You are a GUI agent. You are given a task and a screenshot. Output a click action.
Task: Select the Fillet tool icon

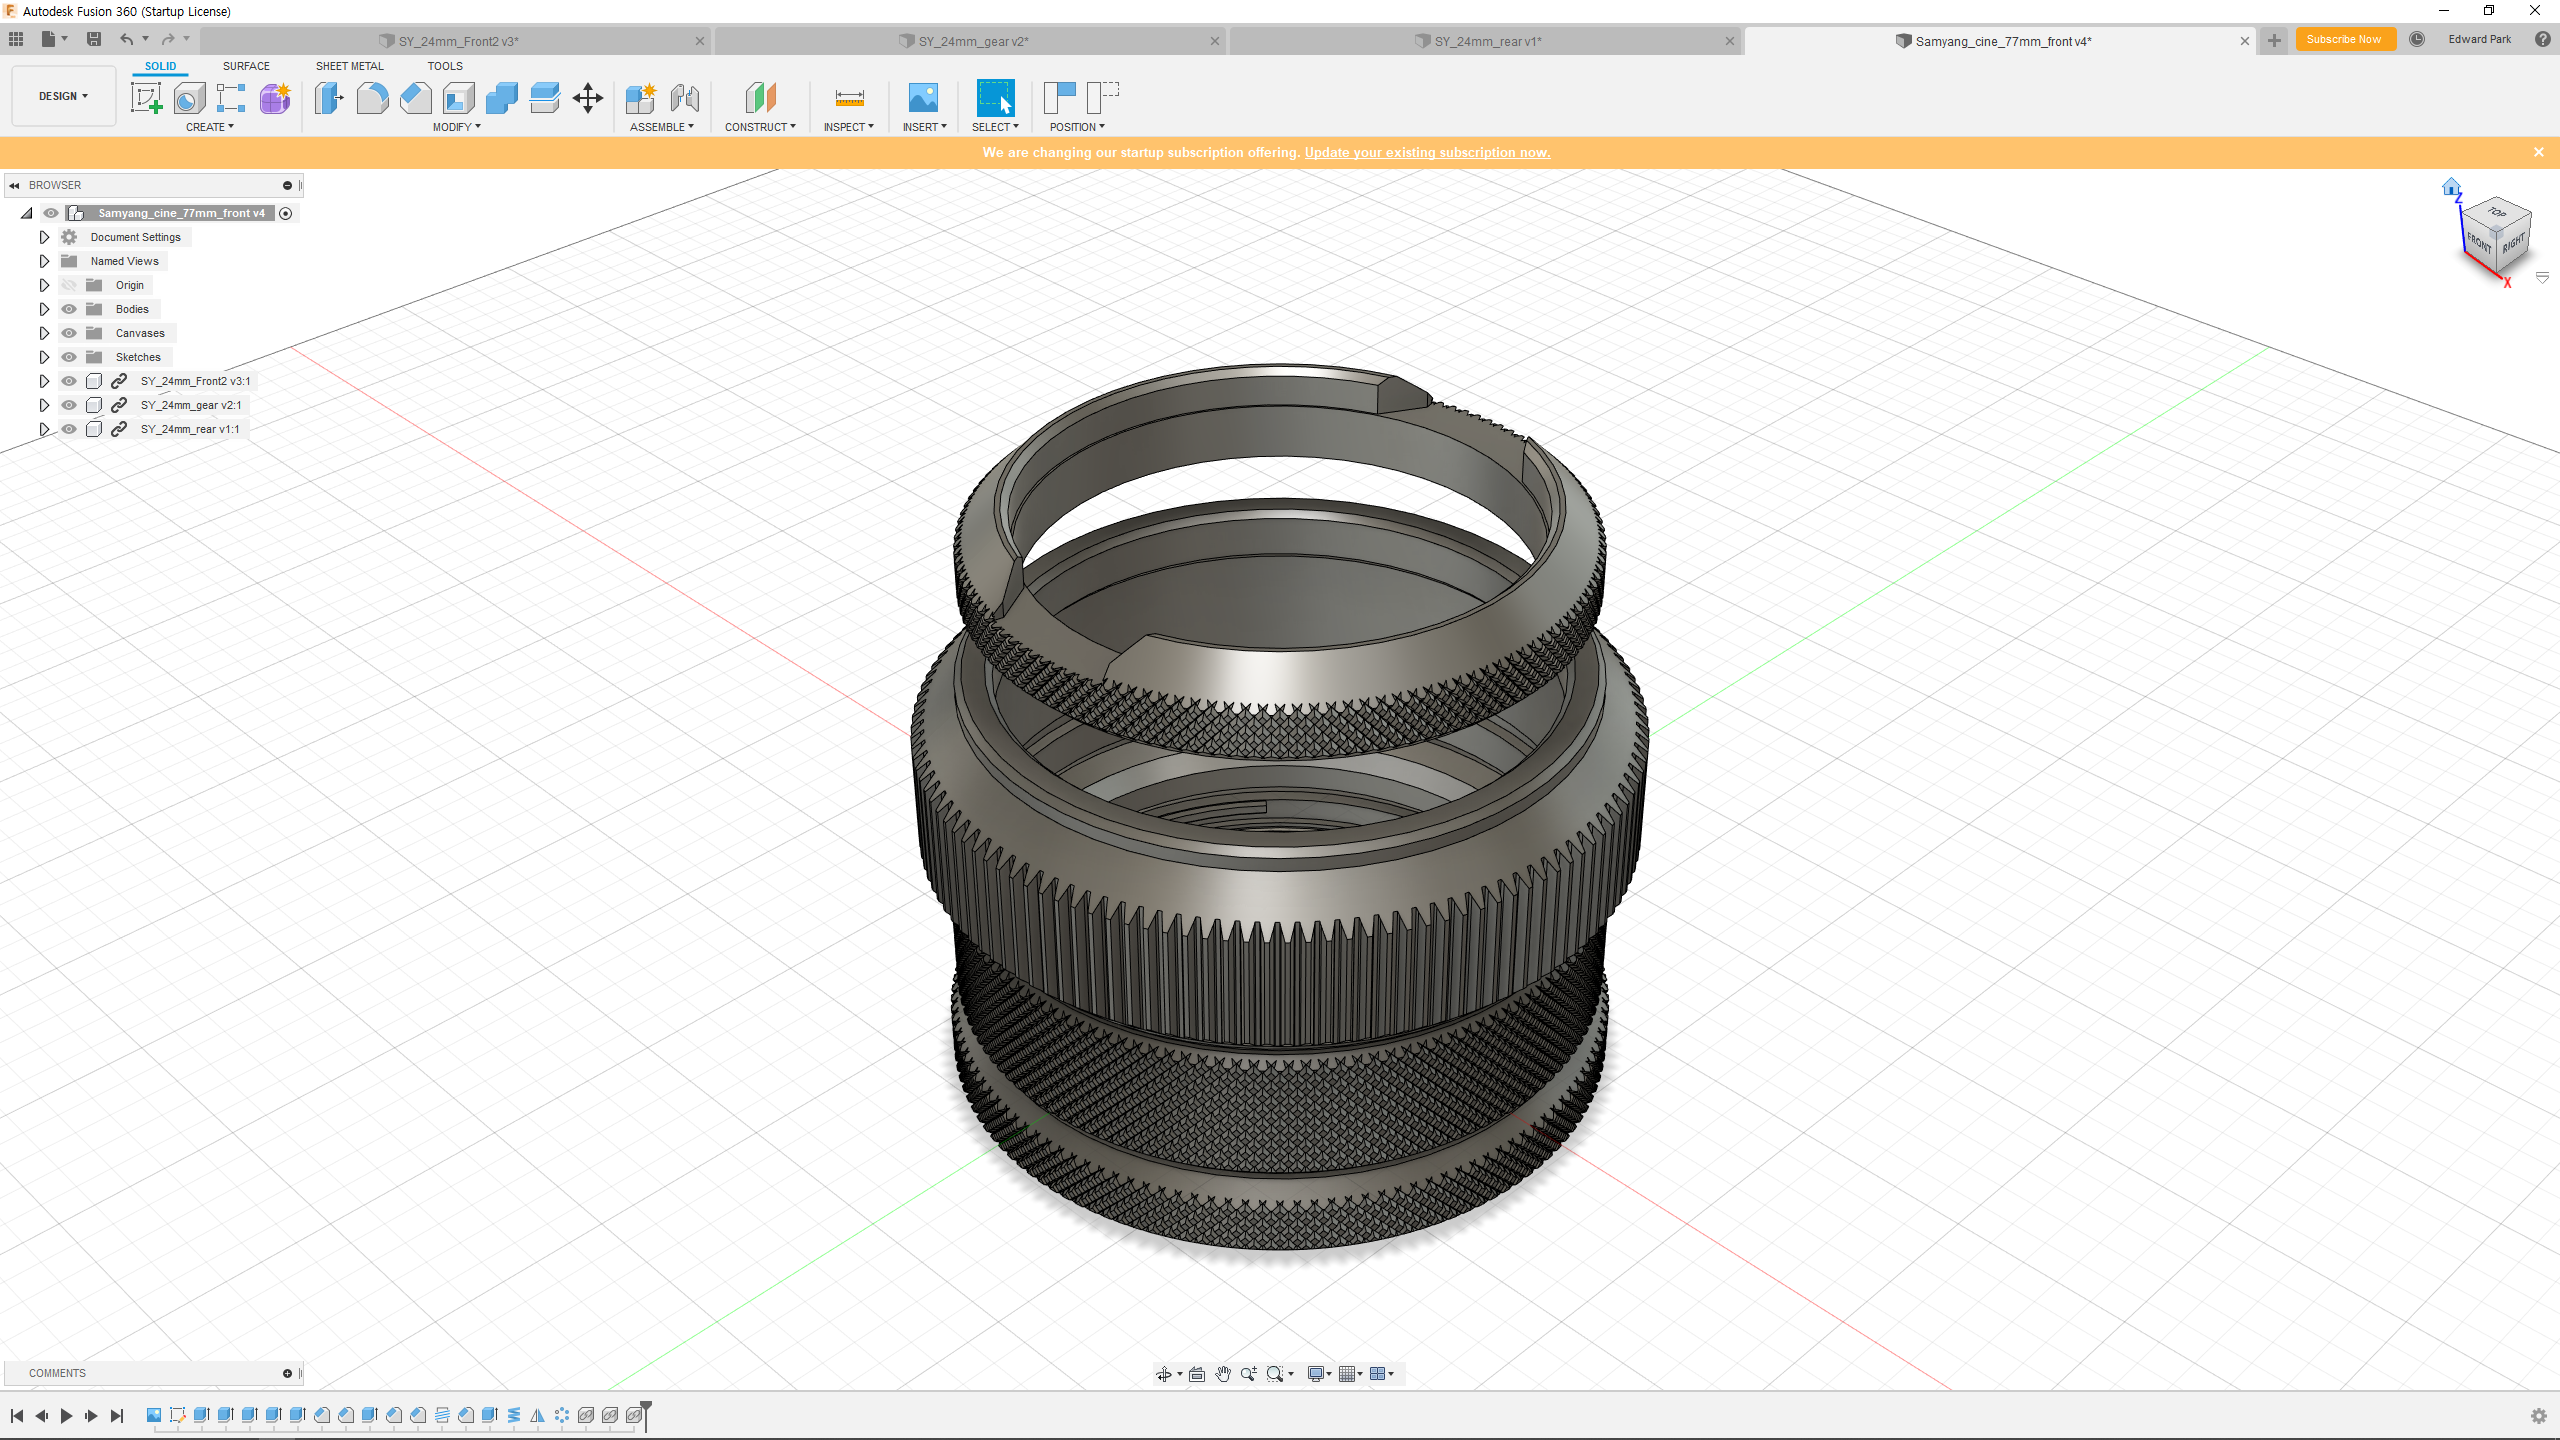[x=372, y=98]
